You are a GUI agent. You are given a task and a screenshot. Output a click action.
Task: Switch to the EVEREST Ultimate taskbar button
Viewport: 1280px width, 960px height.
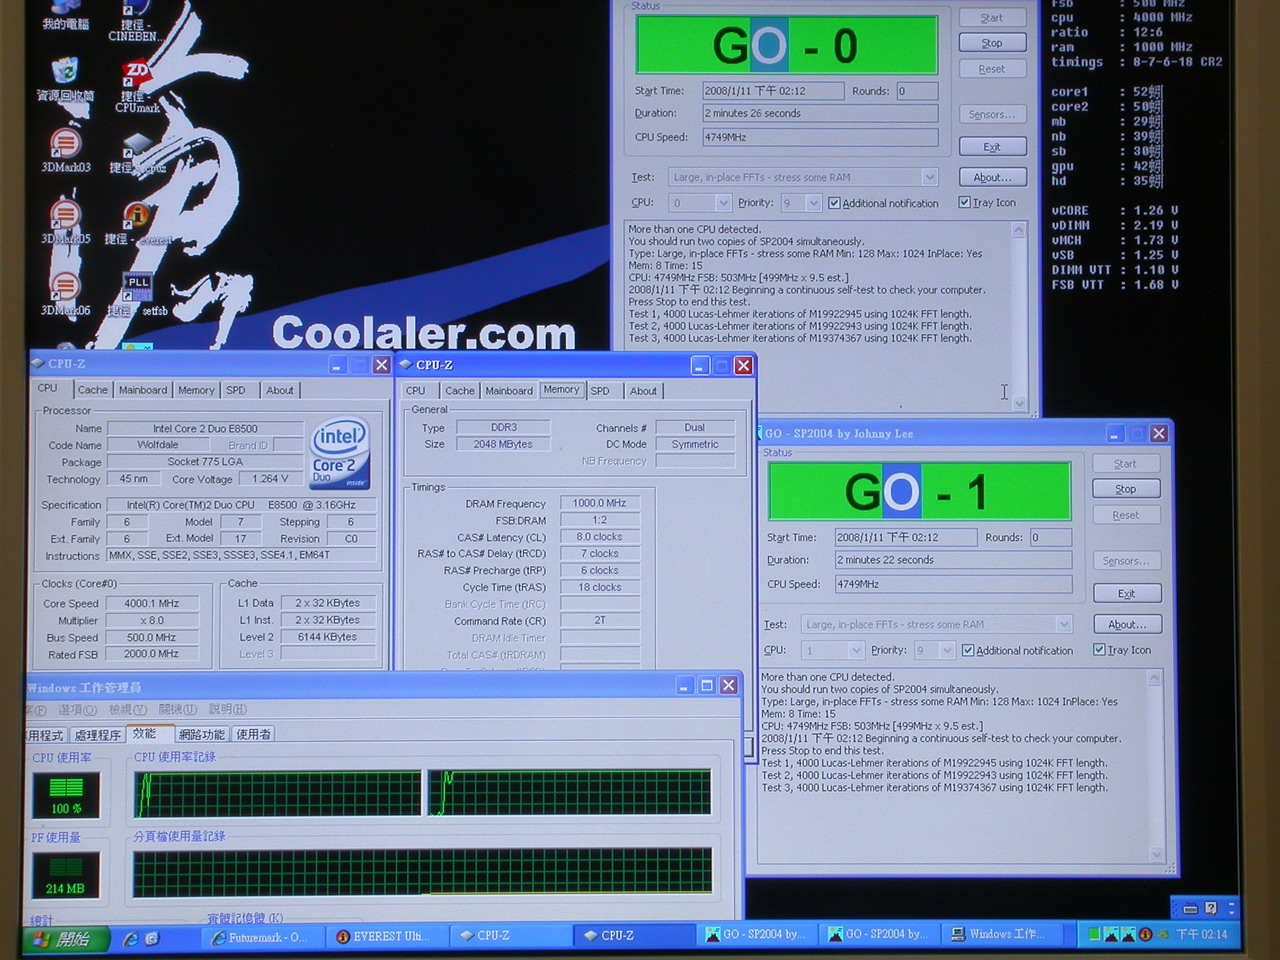point(385,937)
